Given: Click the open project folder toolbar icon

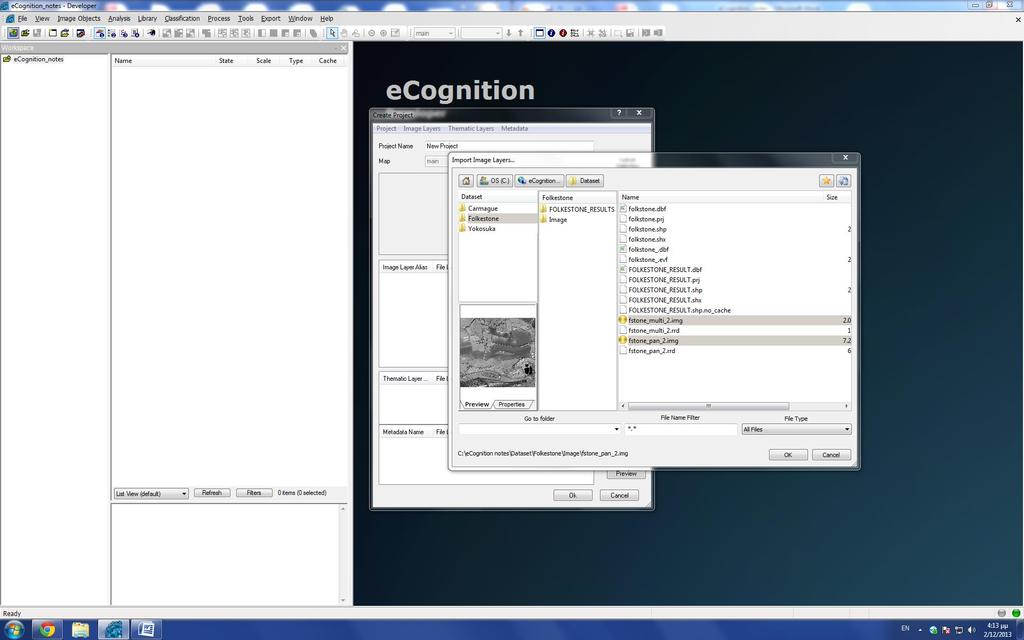Looking at the screenshot, I should click(x=25, y=33).
